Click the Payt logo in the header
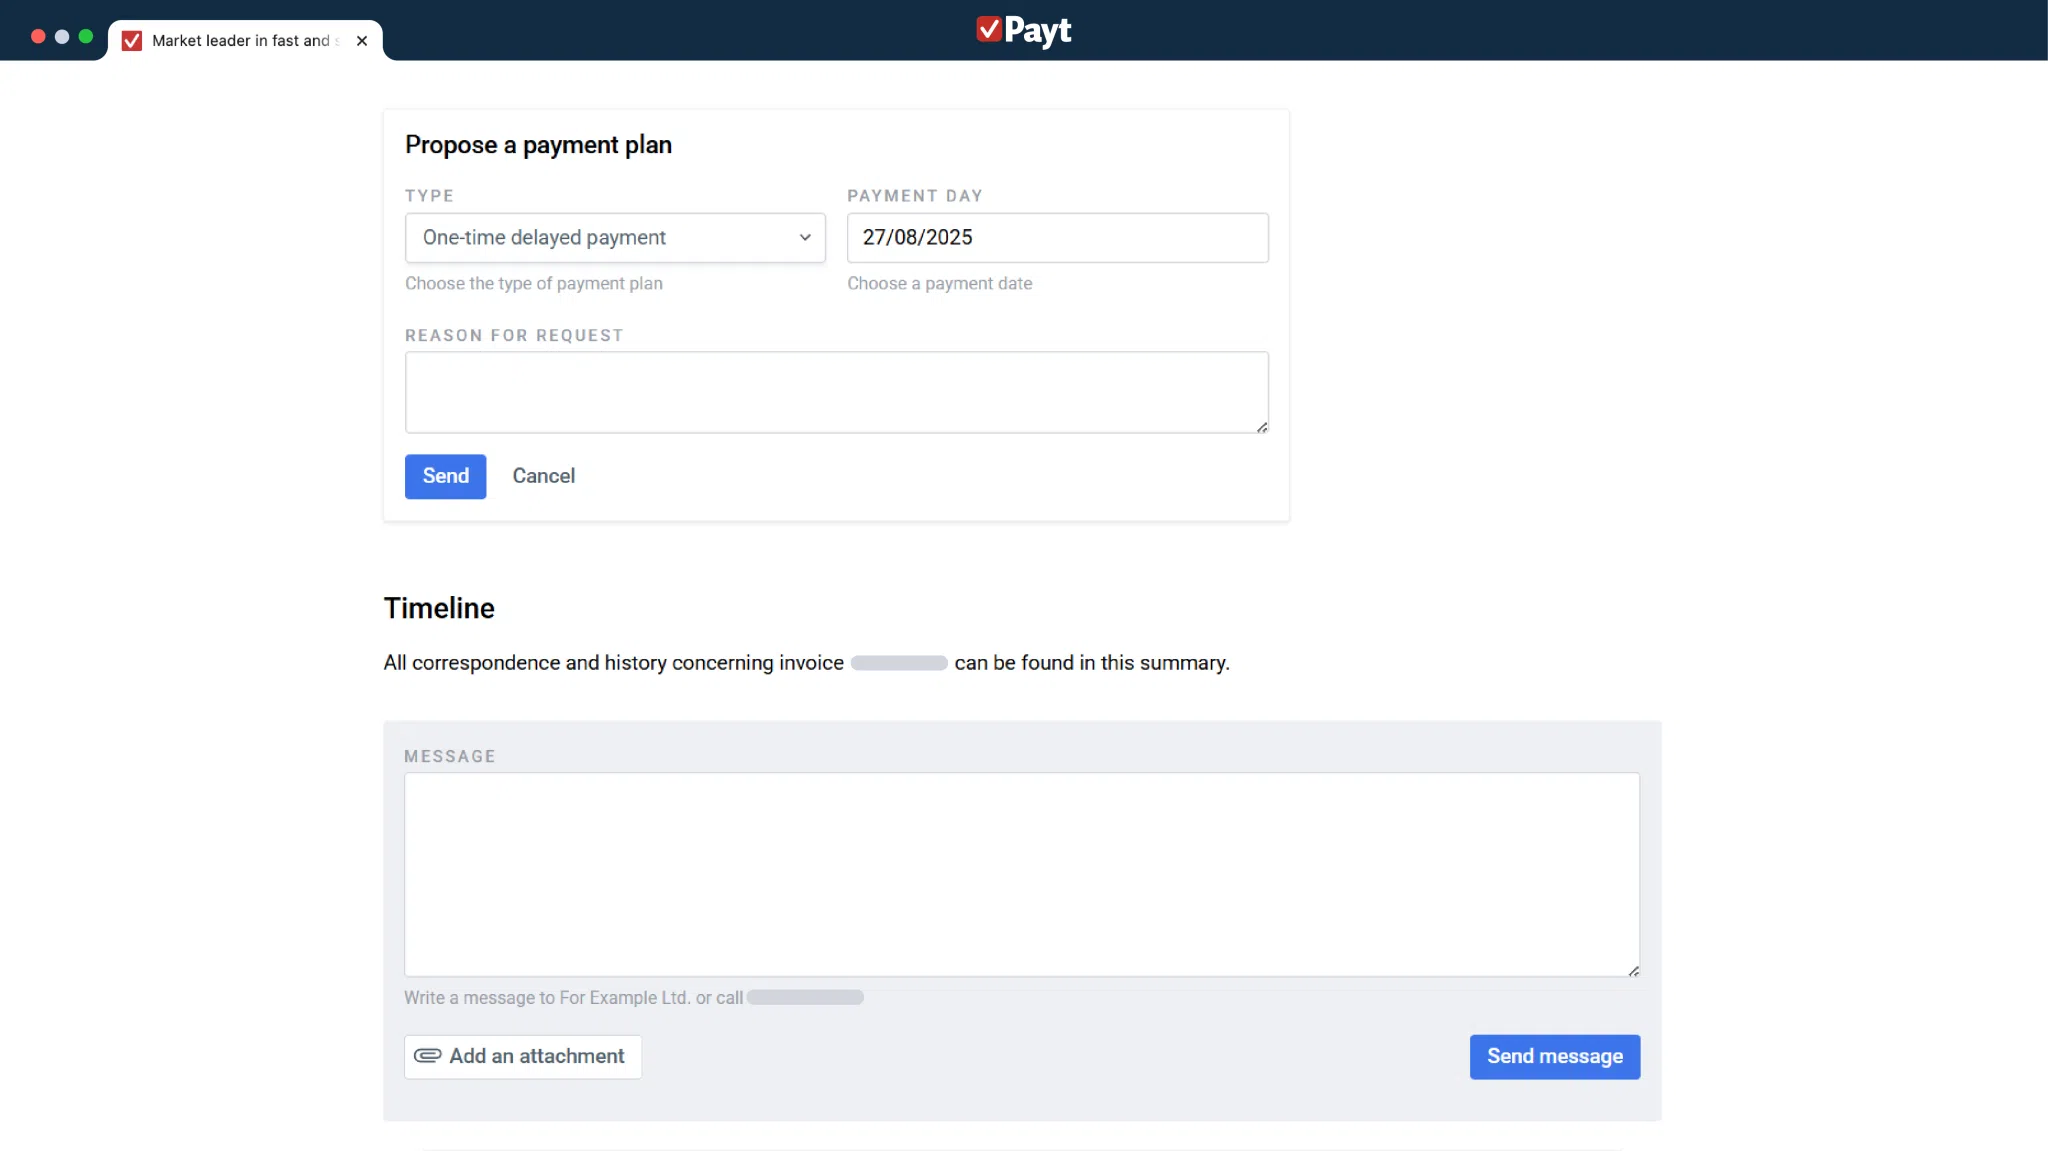Image resolution: width=2048 pixels, height=1151 pixels. pos(1023,30)
